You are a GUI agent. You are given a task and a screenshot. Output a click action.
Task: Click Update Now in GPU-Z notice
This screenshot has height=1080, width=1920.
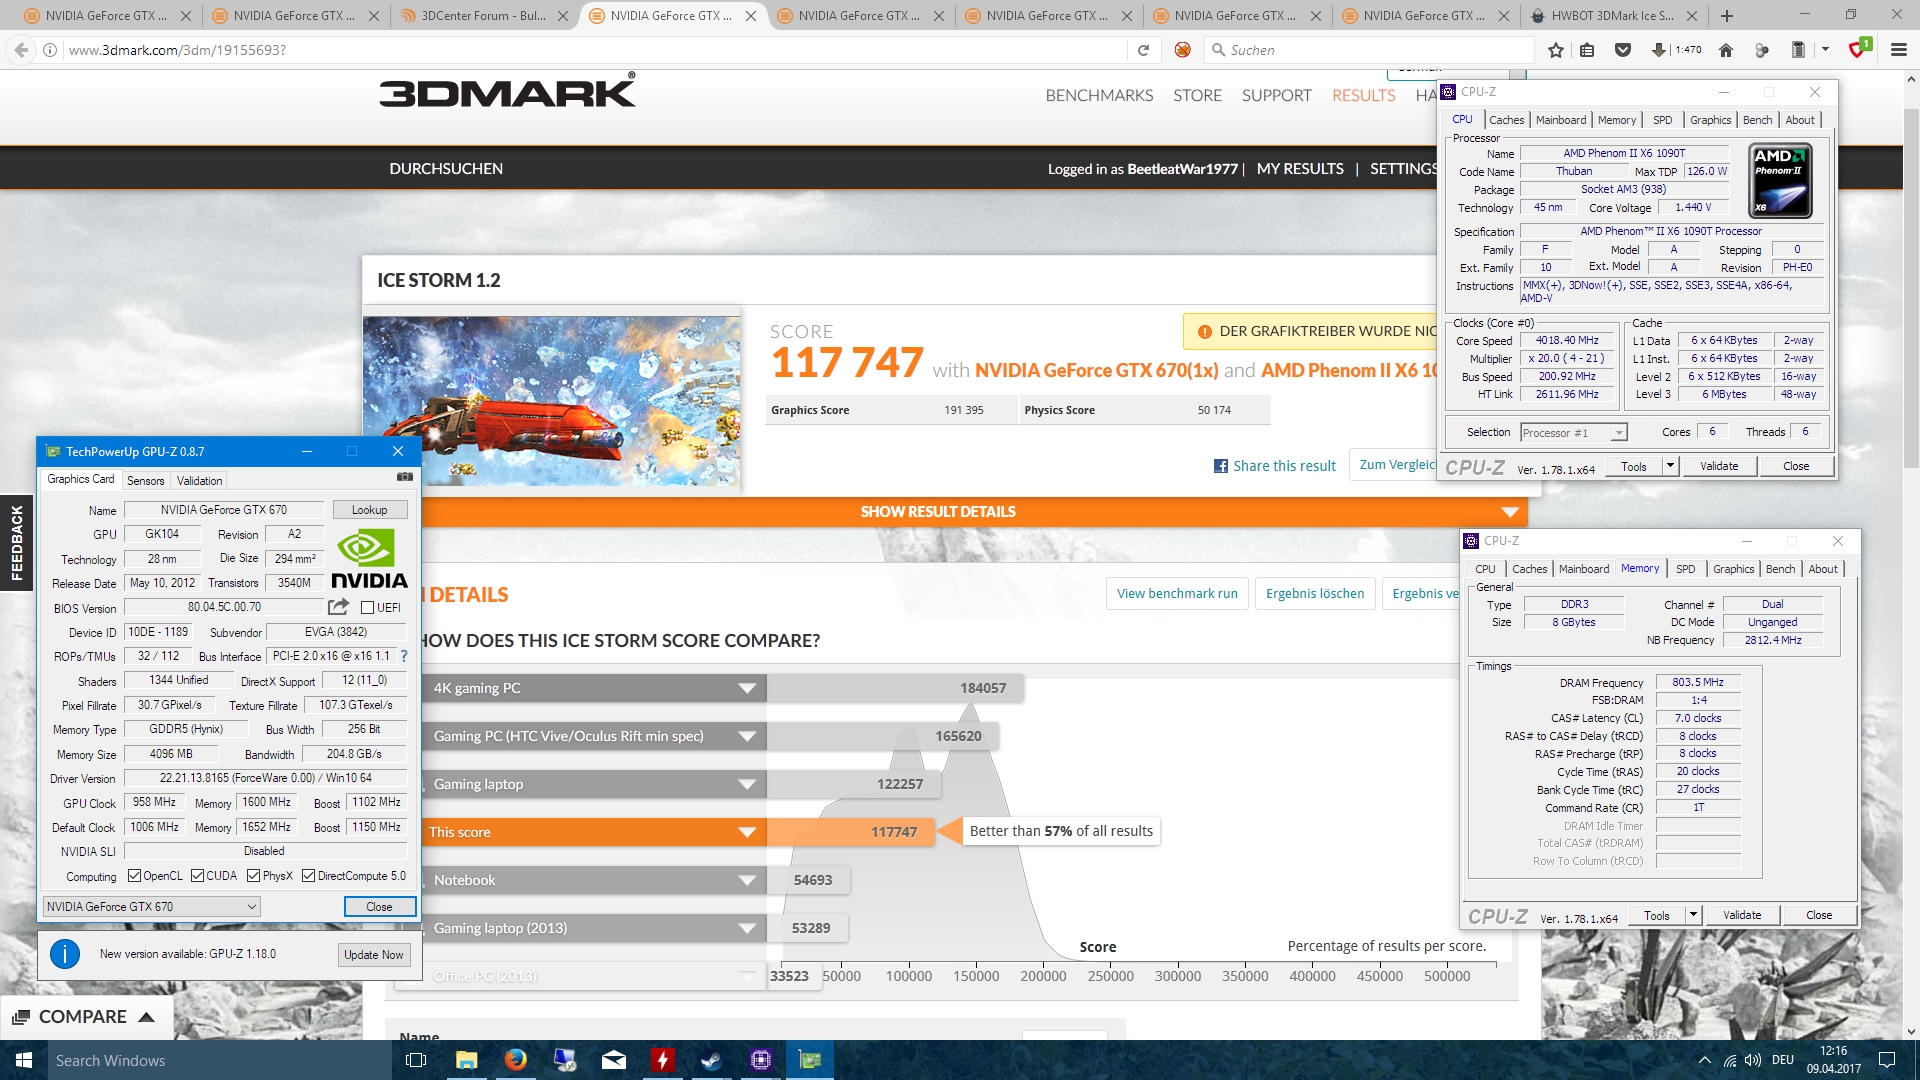[373, 955]
